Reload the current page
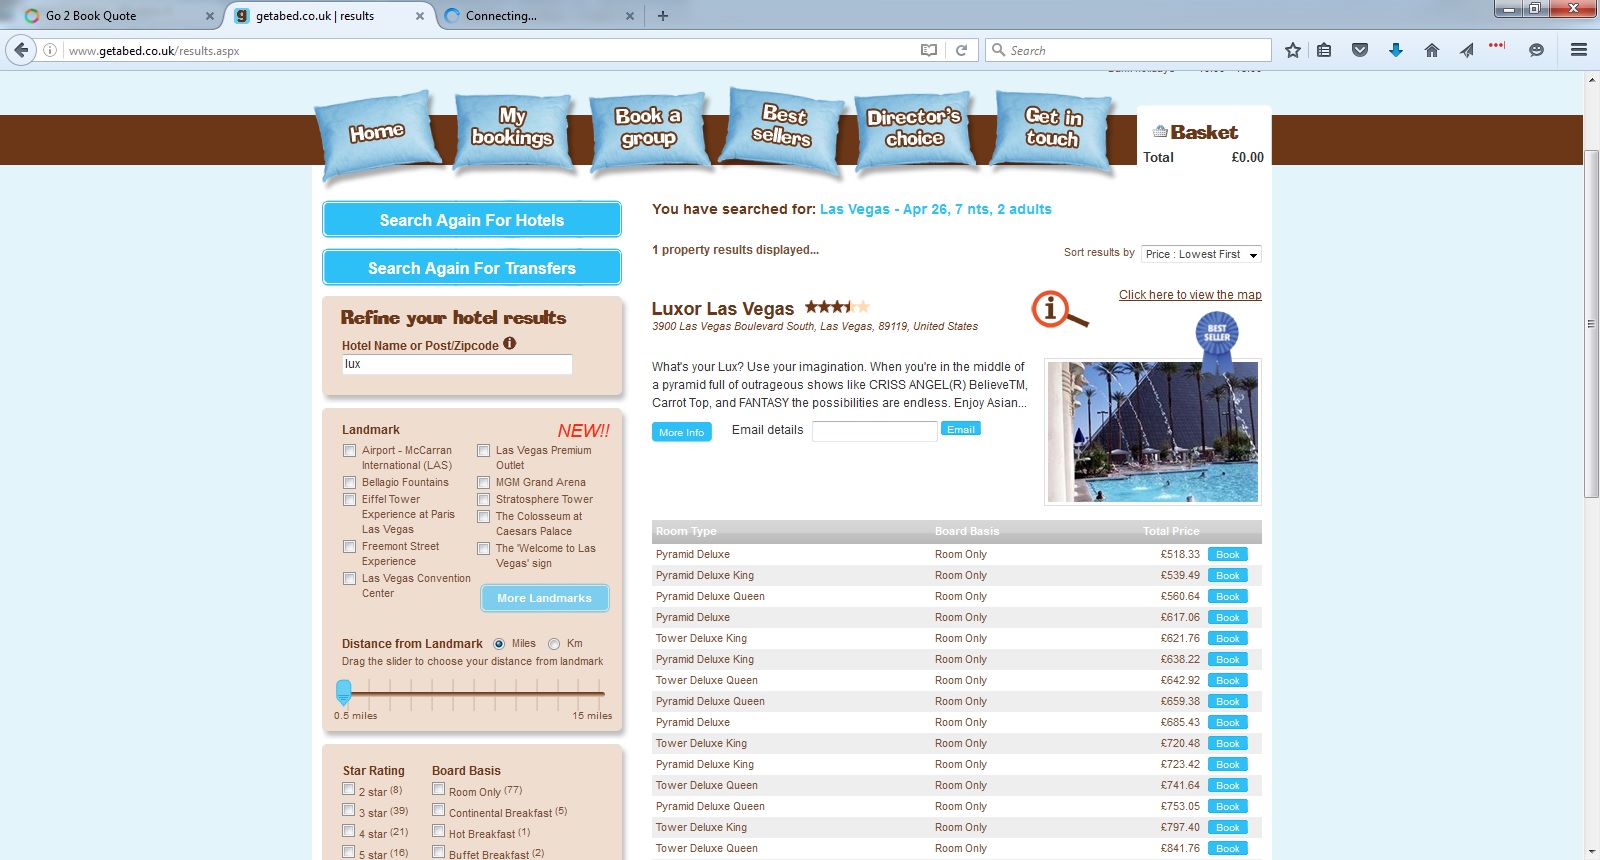This screenshot has height=860, width=1600. tap(961, 50)
